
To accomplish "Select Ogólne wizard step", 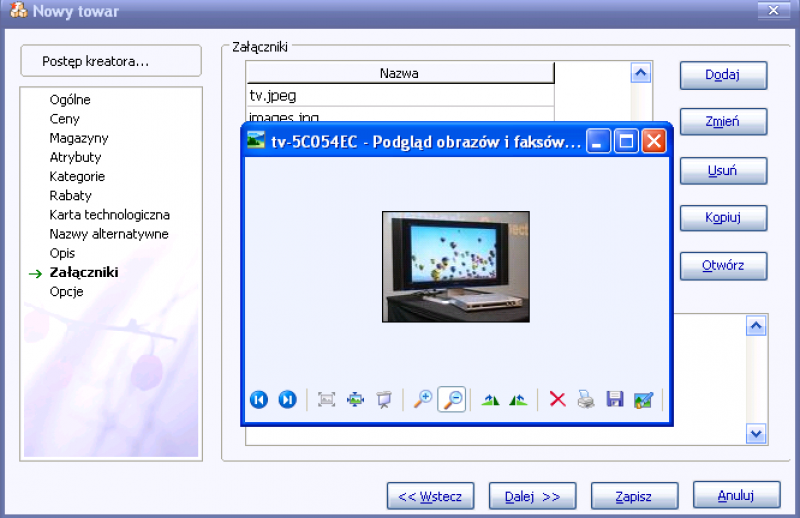I will tap(70, 100).
